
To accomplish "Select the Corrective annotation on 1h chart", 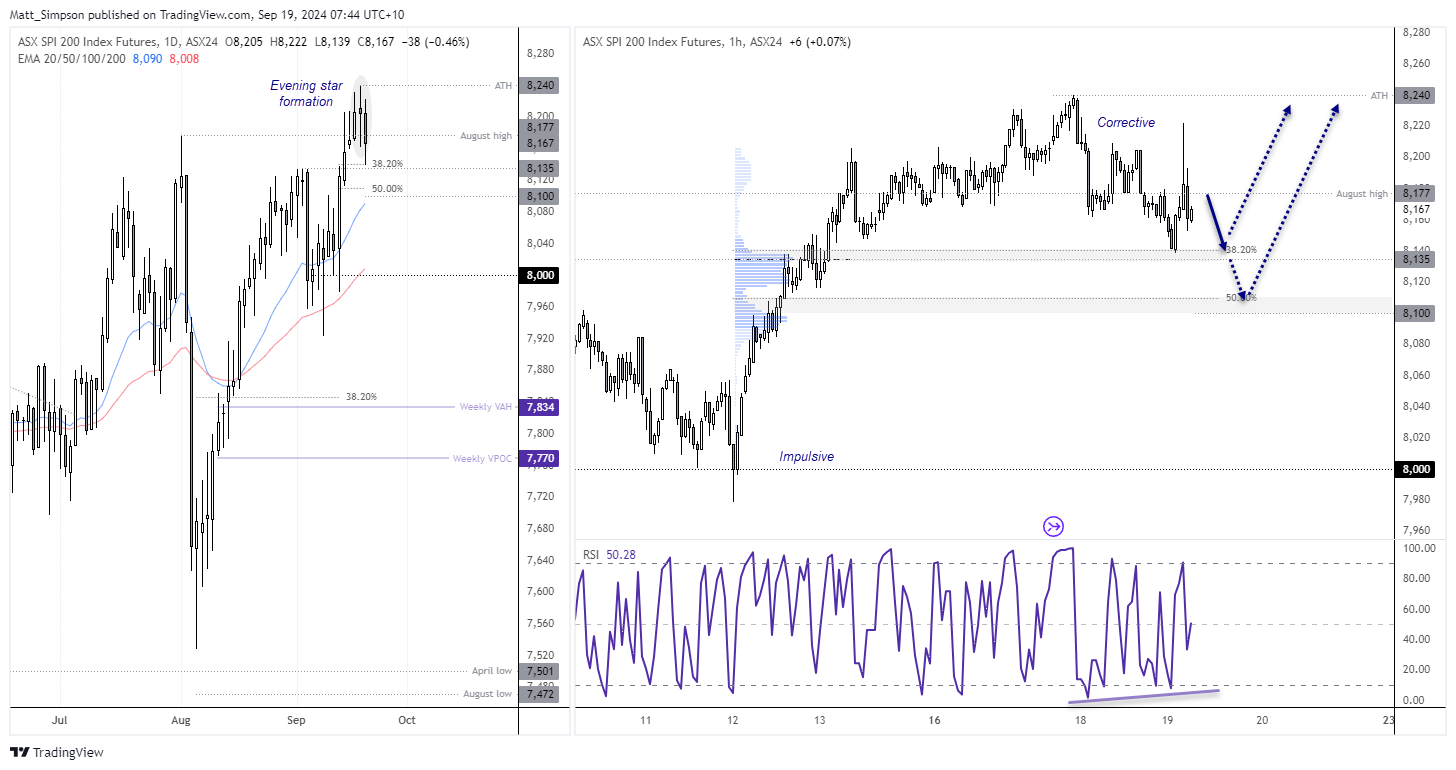I will pos(1126,122).
